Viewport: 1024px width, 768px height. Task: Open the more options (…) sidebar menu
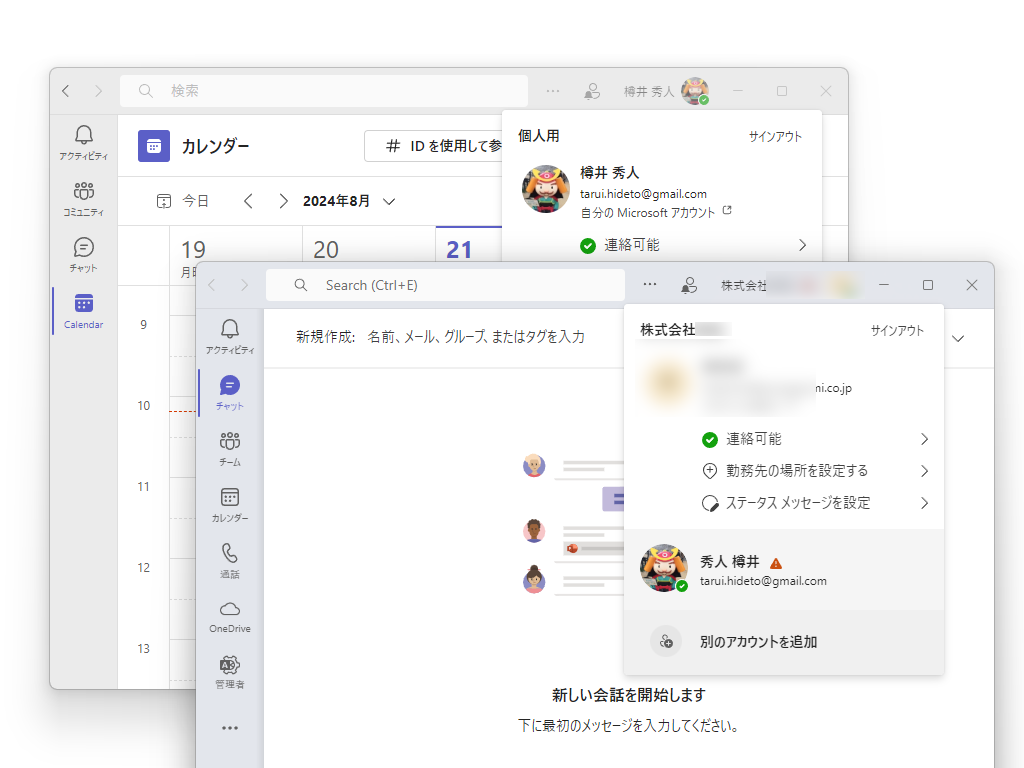click(x=229, y=728)
